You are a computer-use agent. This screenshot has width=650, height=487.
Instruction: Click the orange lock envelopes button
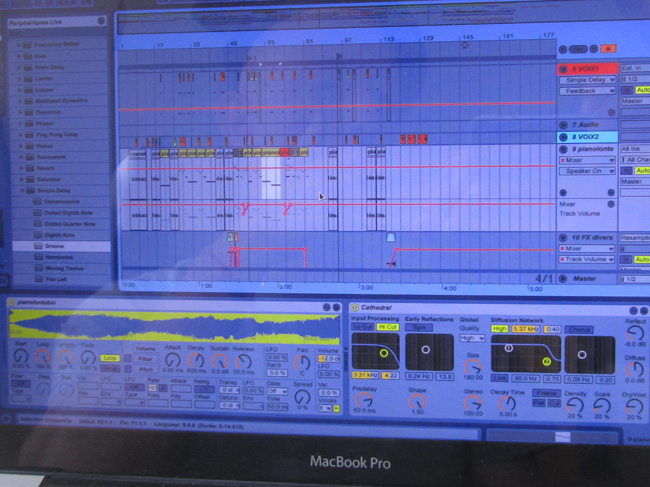click(x=608, y=48)
